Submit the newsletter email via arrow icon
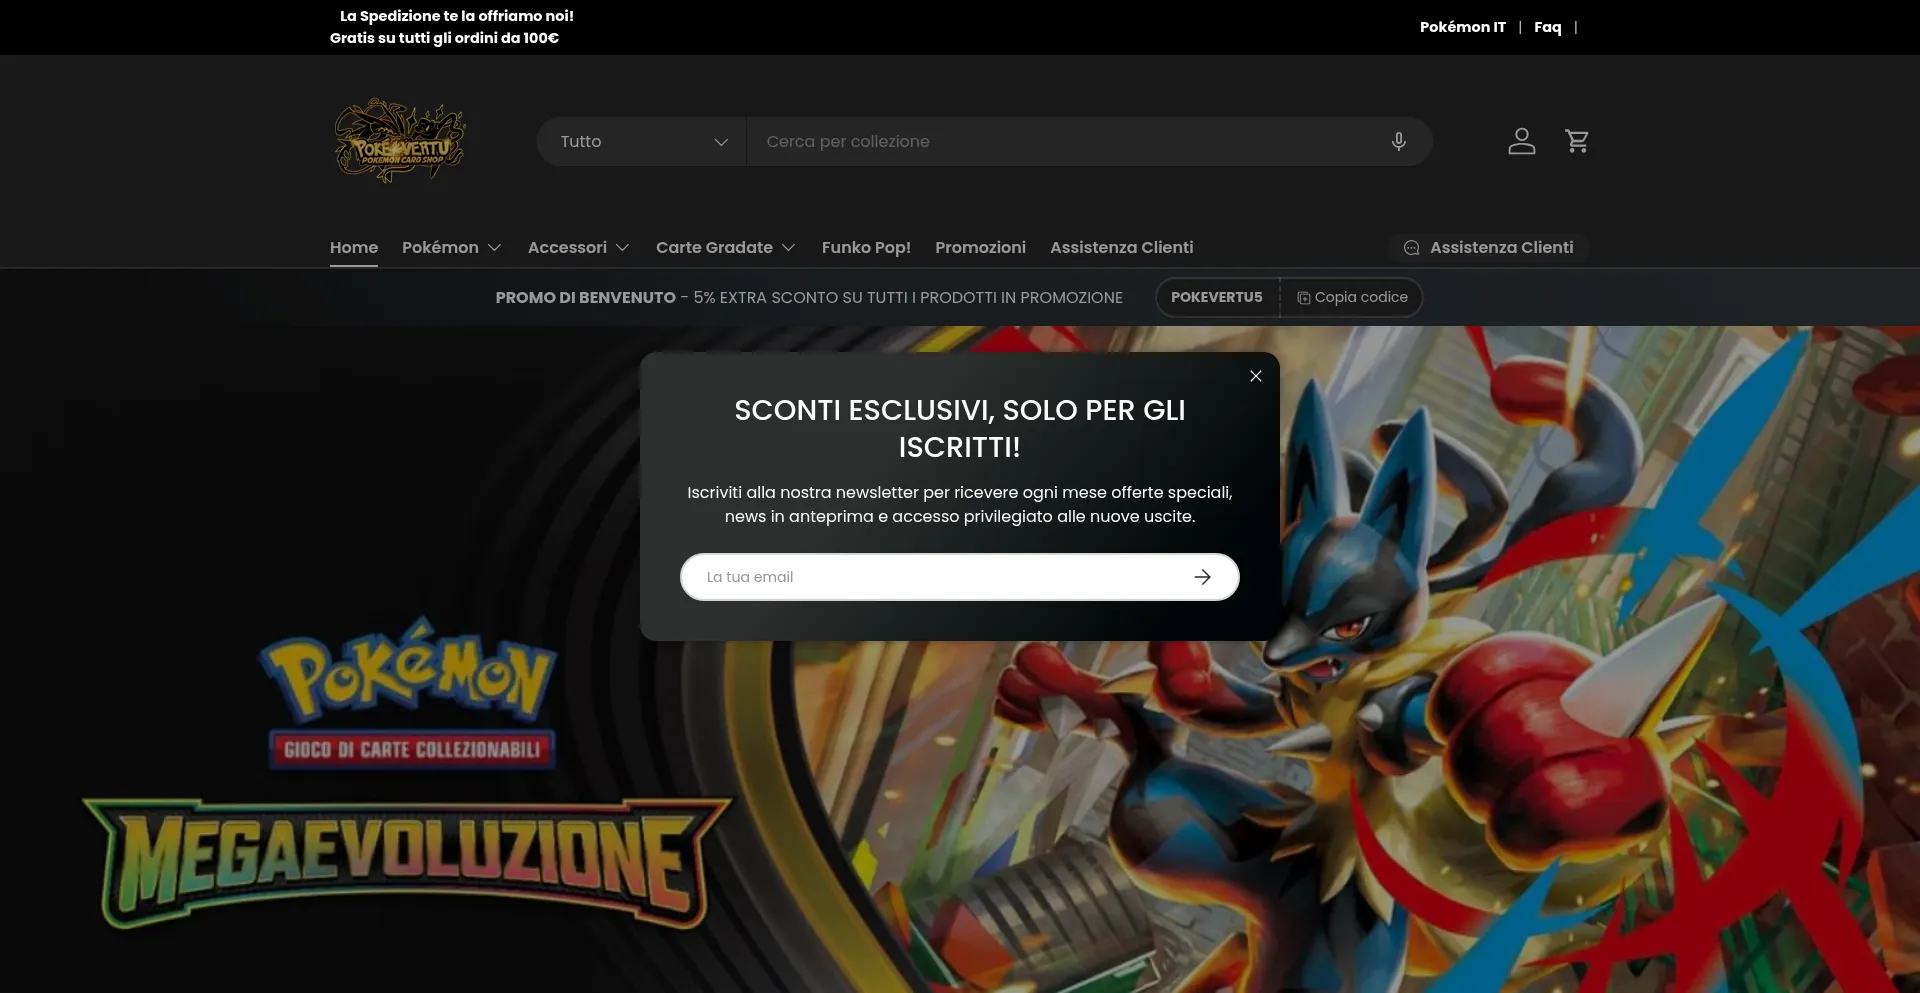The image size is (1920, 993). click(x=1203, y=577)
